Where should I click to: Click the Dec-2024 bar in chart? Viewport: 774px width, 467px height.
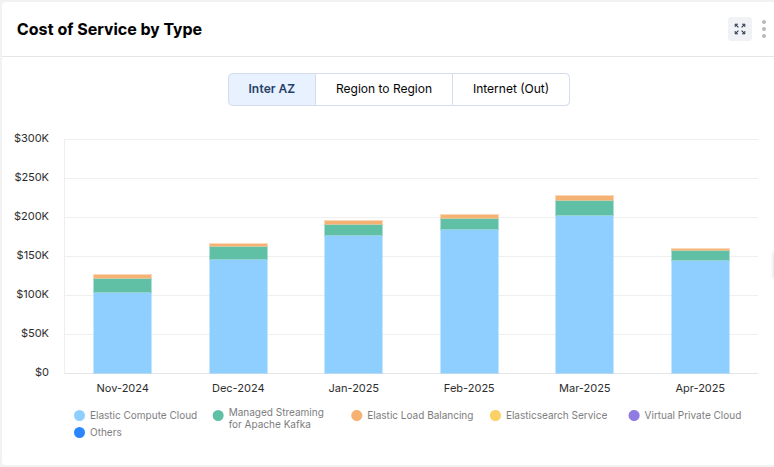238,315
